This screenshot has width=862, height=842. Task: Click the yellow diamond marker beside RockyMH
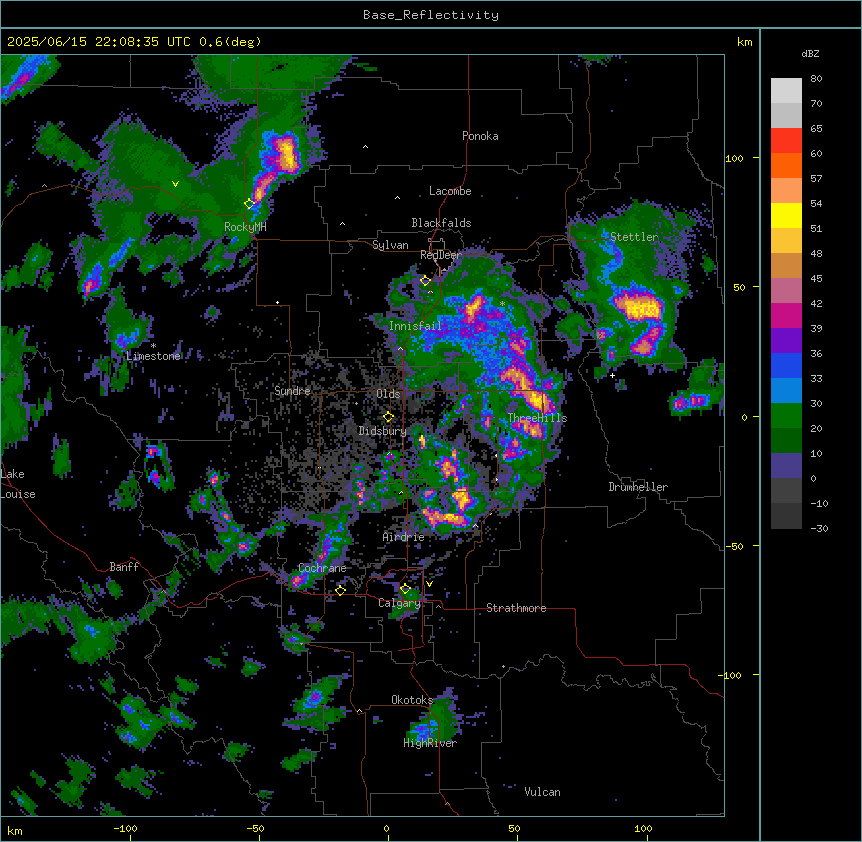pyautogui.click(x=249, y=204)
